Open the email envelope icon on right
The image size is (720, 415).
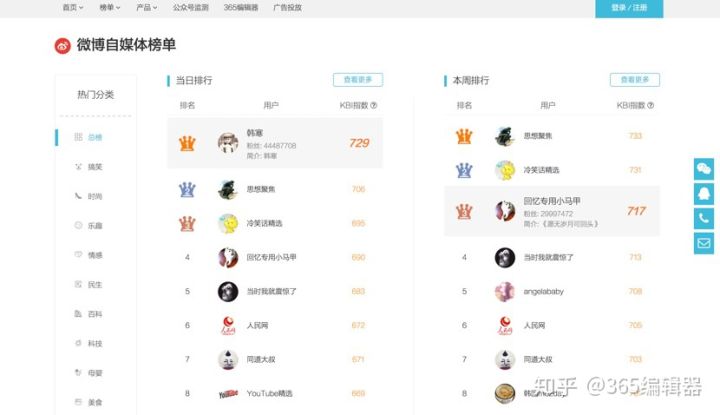click(703, 243)
